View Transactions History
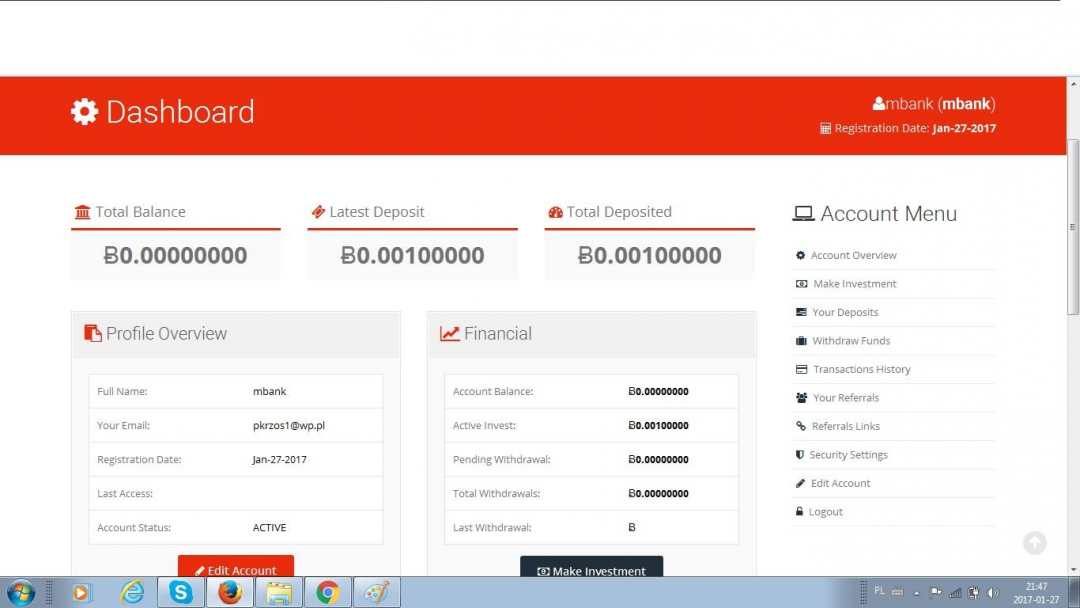The height and width of the screenshot is (608, 1080). (x=861, y=369)
